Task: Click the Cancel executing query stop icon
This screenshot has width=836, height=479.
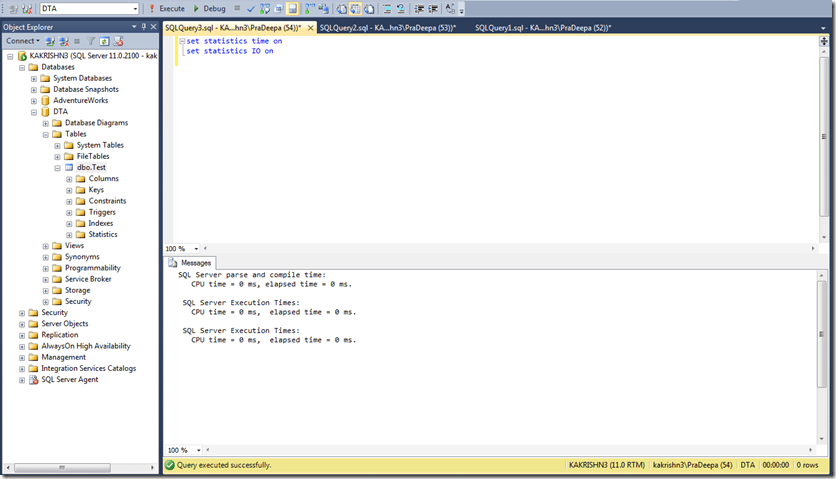Action: point(237,9)
